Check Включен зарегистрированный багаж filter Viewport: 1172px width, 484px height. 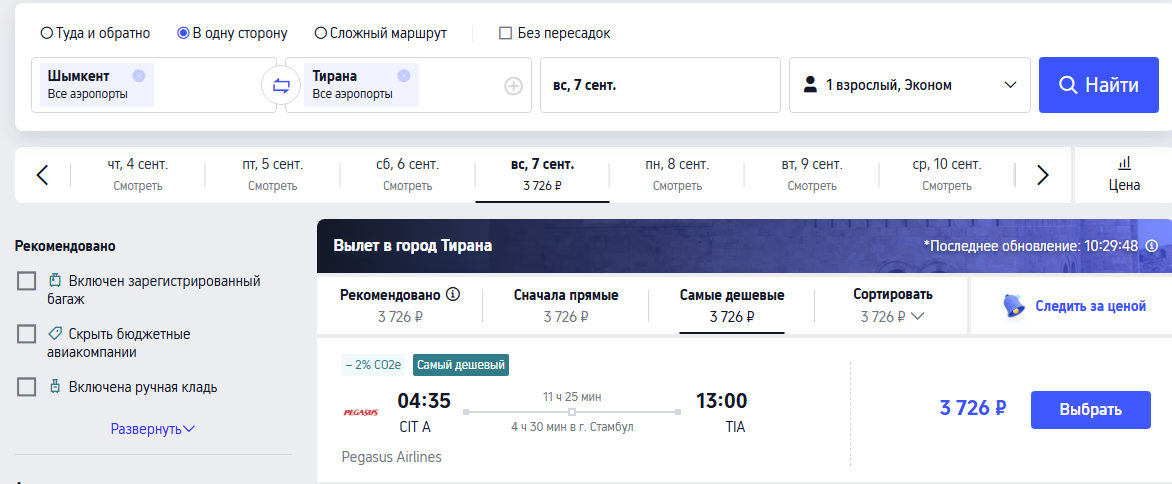point(26,281)
